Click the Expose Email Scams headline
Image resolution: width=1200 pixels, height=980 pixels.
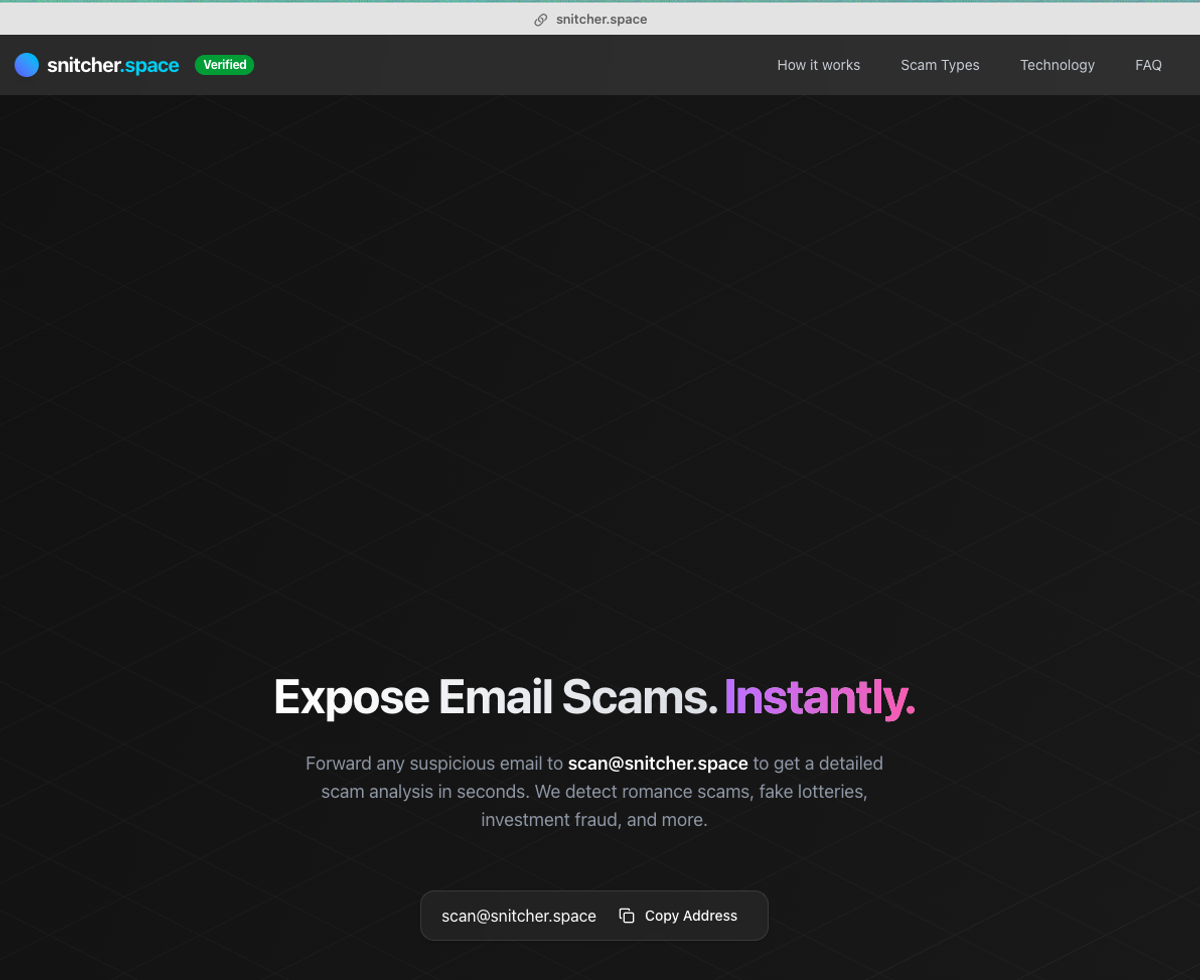pyautogui.click(x=496, y=697)
